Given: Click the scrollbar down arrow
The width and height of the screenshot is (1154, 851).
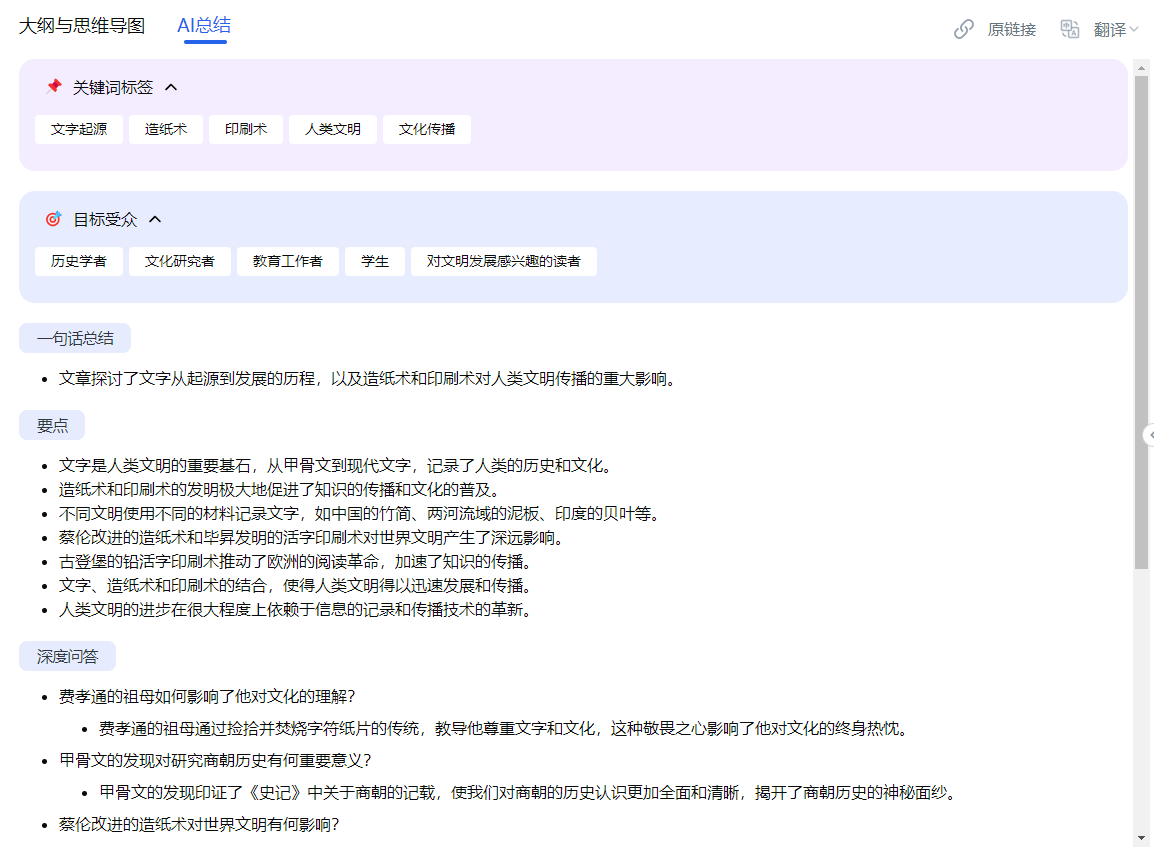Looking at the screenshot, I should point(1141,837).
